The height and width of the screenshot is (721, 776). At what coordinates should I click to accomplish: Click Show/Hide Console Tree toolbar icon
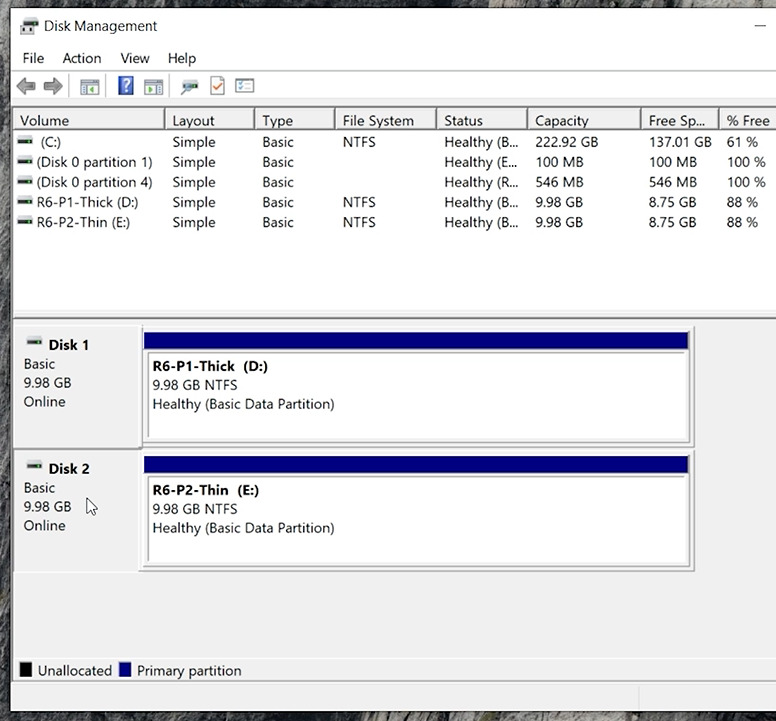click(90, 87)
